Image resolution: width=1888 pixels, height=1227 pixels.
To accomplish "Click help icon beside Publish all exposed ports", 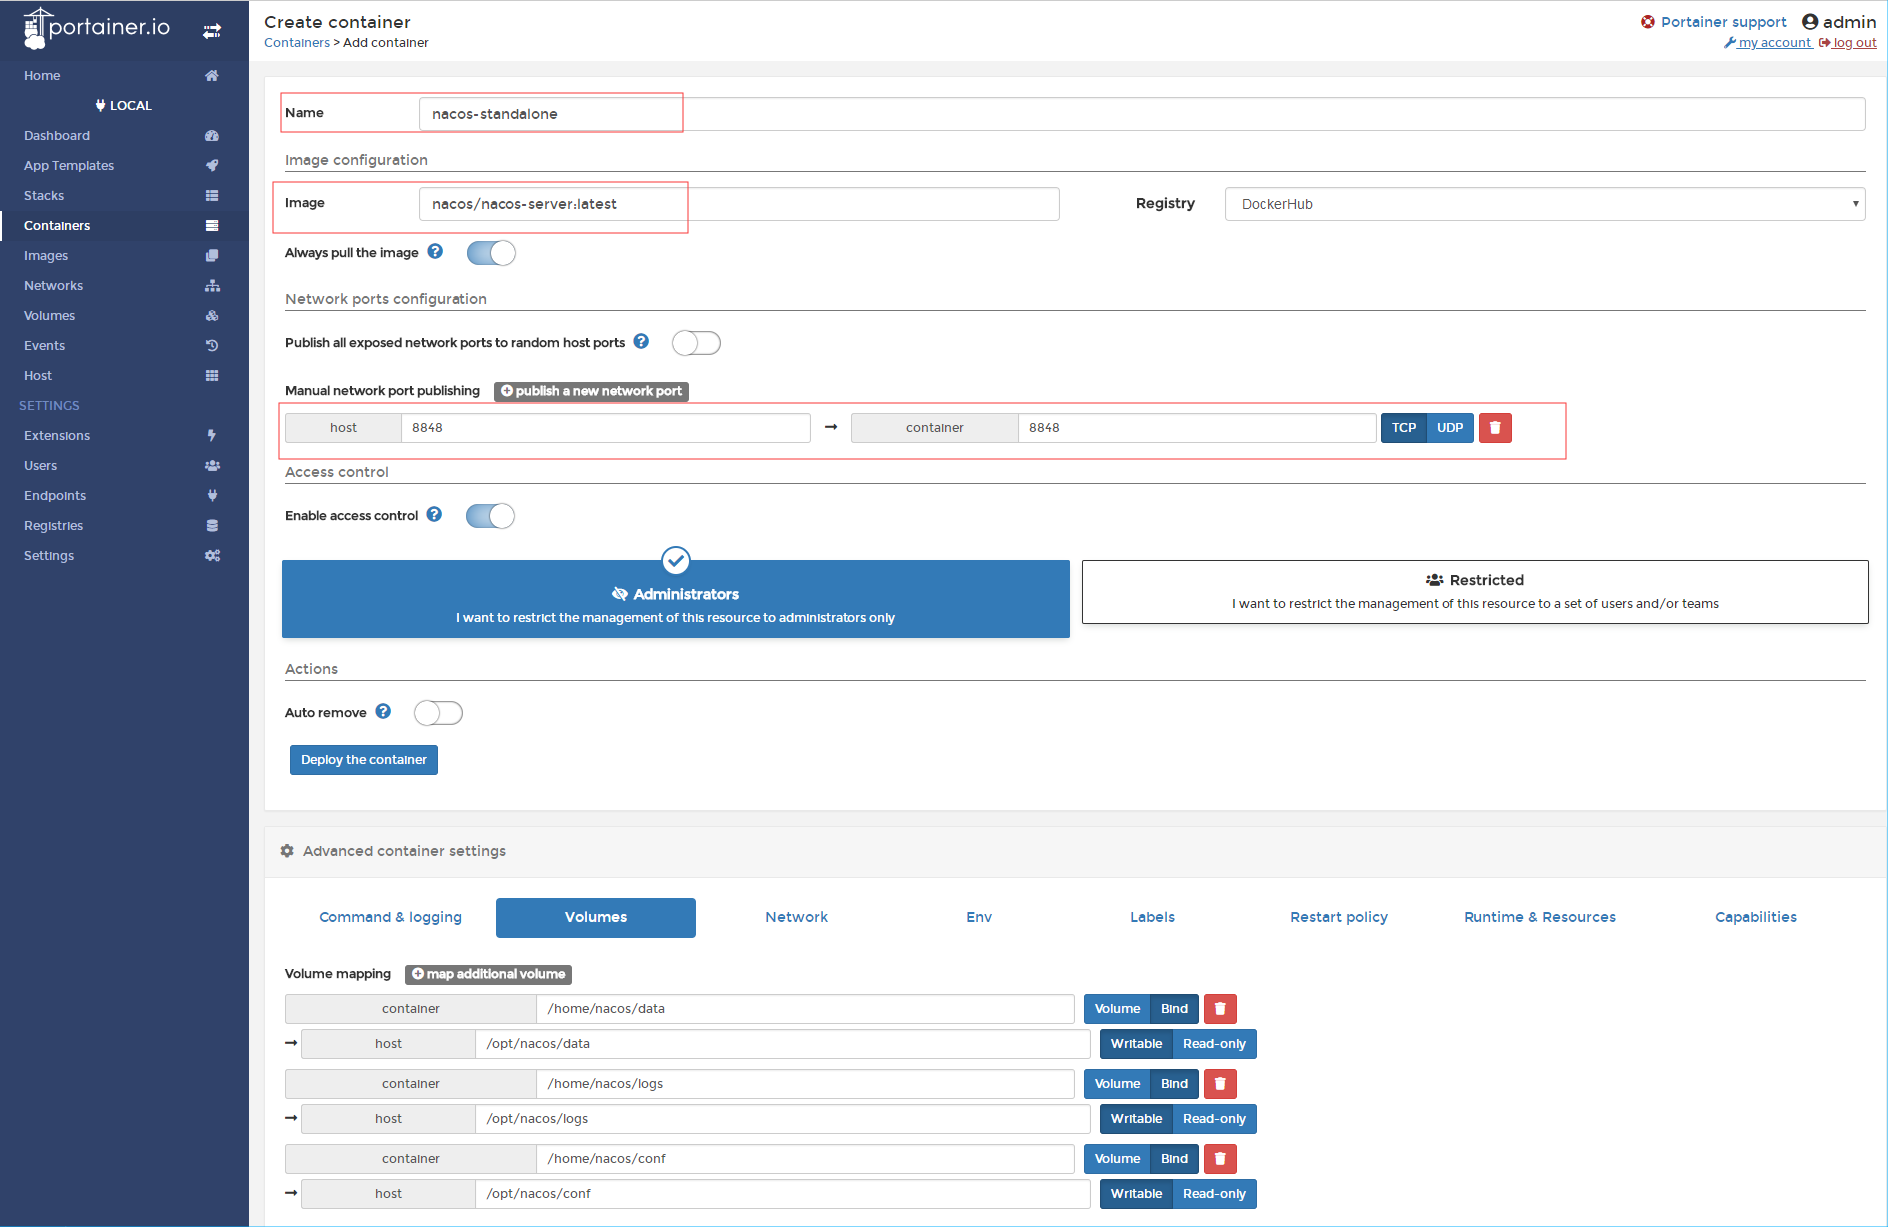I will [x=641, y=342].
